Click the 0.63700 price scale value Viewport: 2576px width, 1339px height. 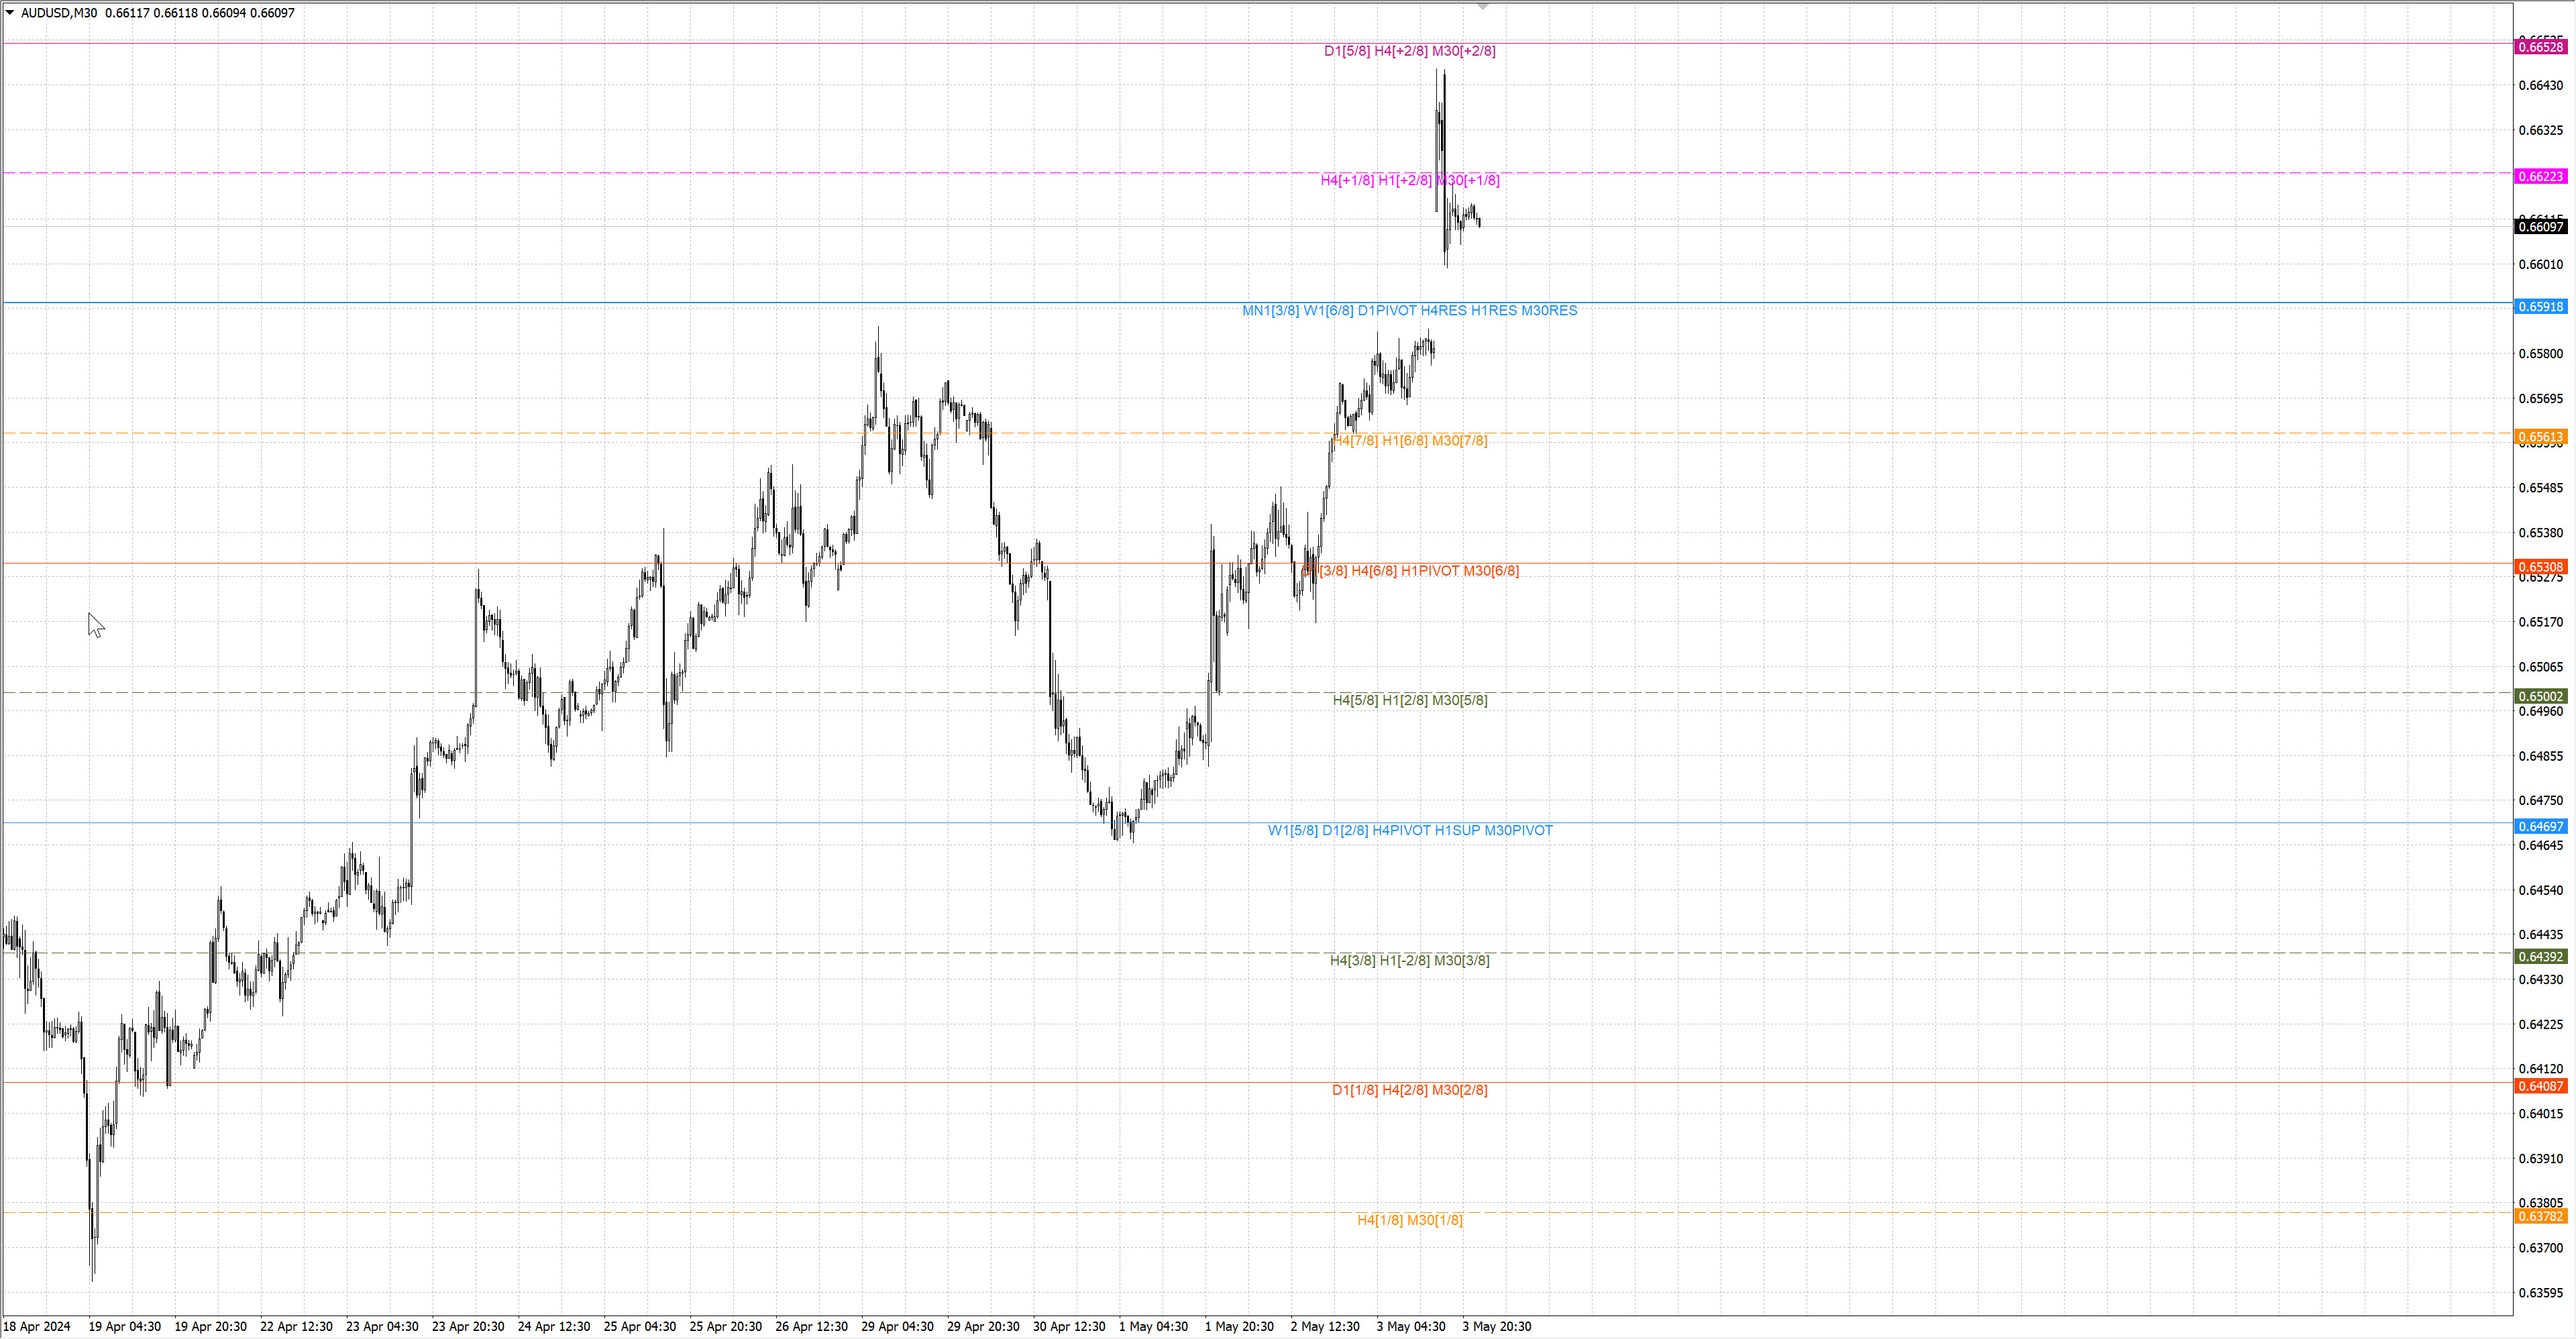(2540, 1249)
